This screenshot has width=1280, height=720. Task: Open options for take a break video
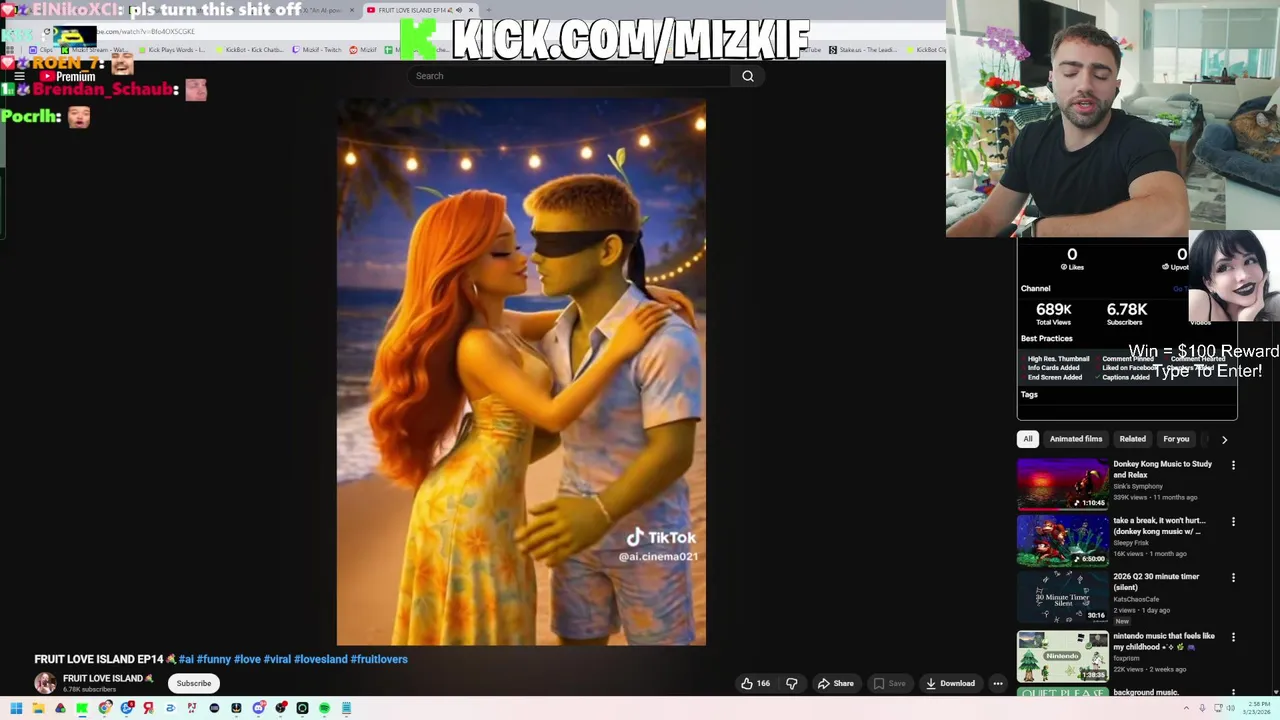click(1233, 522)
